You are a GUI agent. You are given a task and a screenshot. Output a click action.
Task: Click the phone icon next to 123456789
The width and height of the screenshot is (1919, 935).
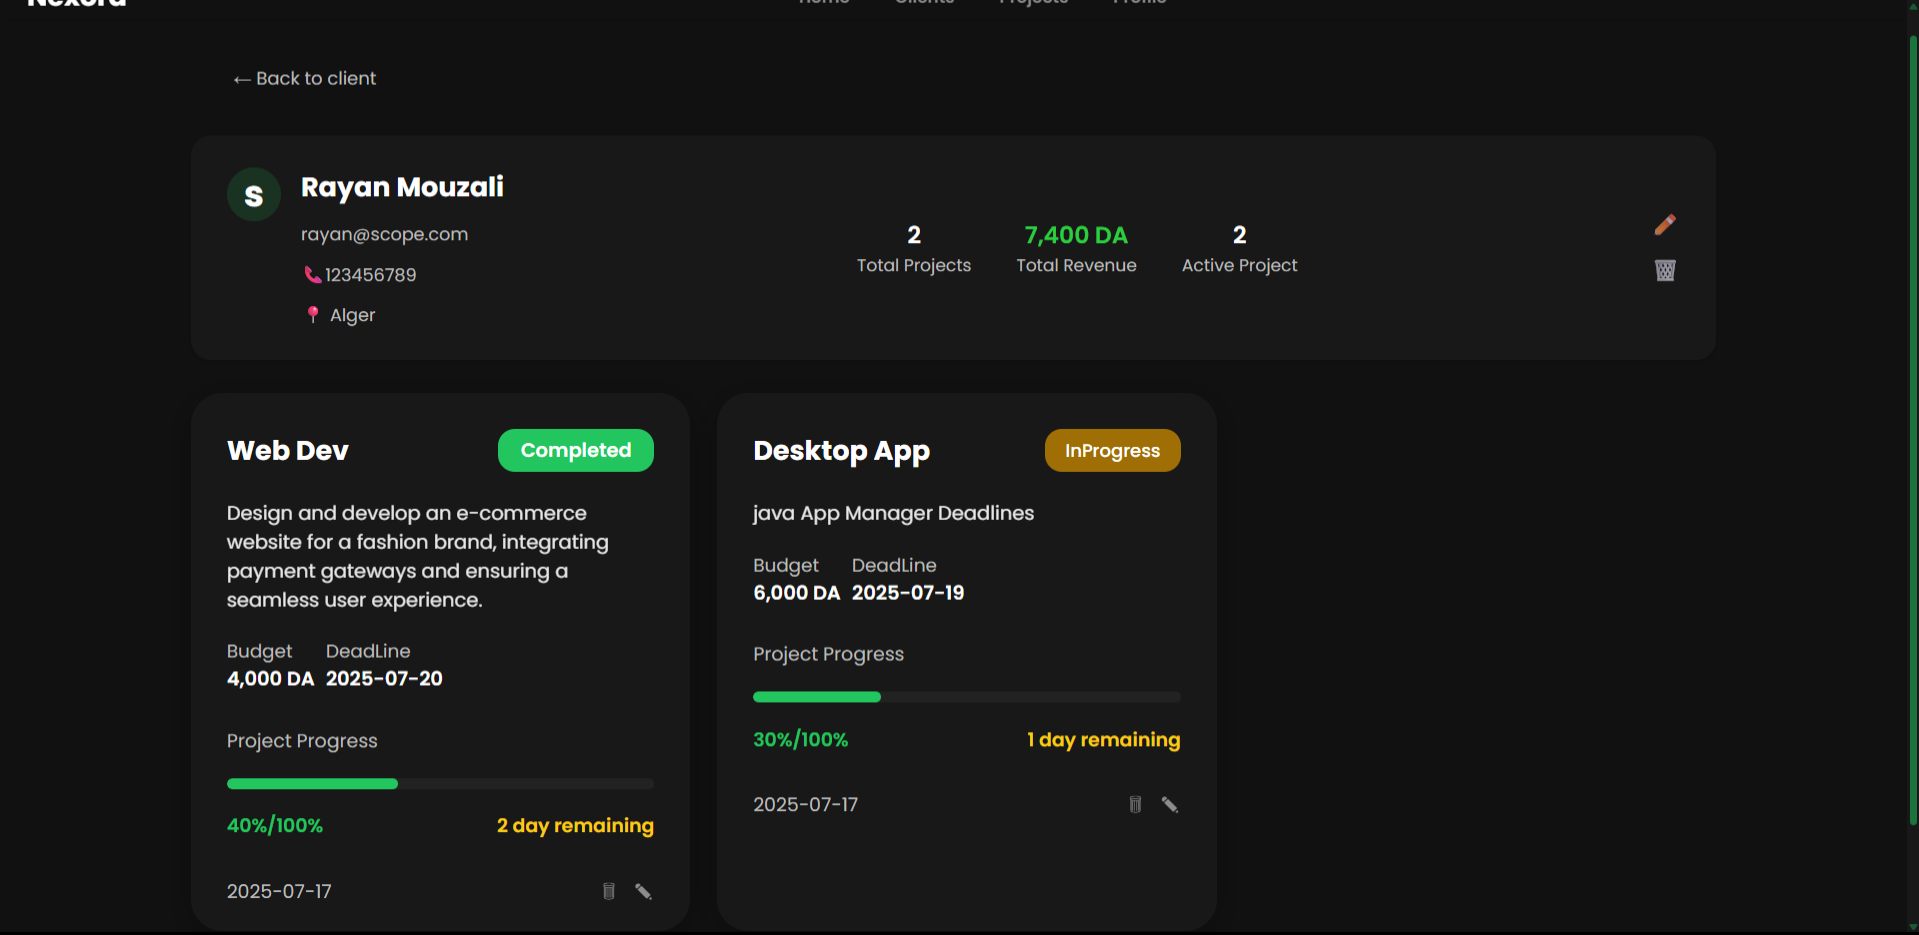coord(312,274)
